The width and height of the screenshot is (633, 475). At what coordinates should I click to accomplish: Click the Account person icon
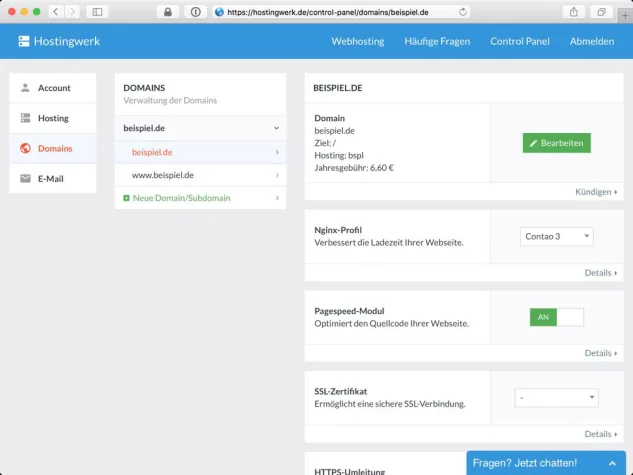(x=25, y=88)
